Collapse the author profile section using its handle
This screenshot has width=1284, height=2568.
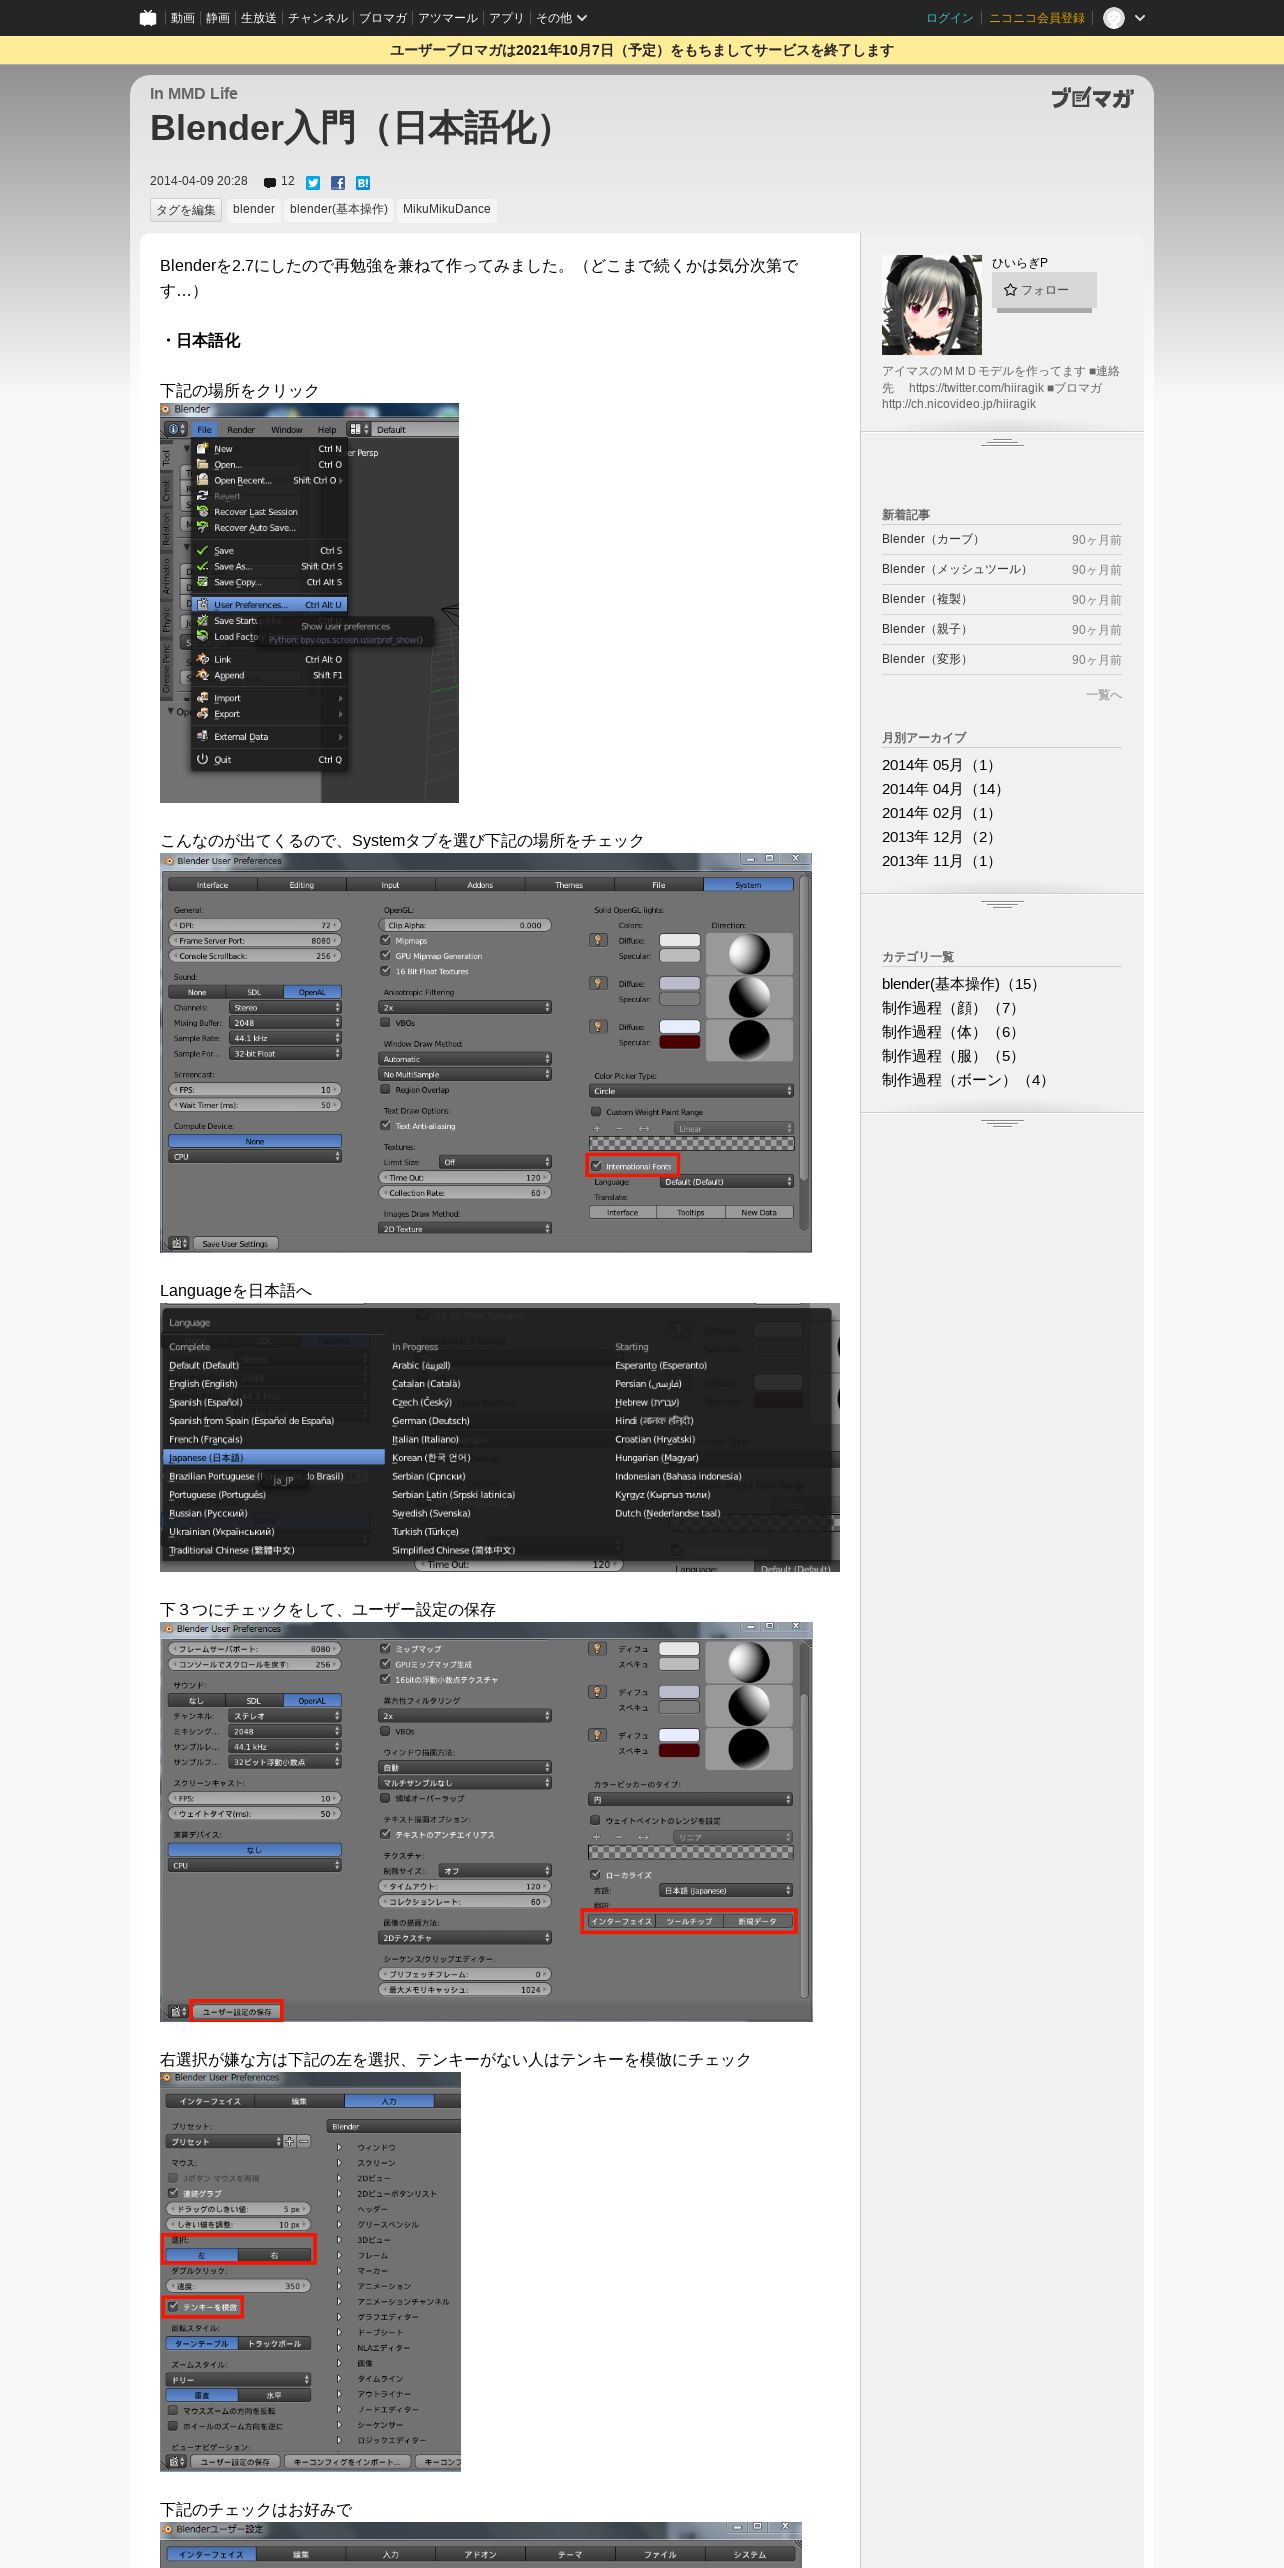(1002, 441)
